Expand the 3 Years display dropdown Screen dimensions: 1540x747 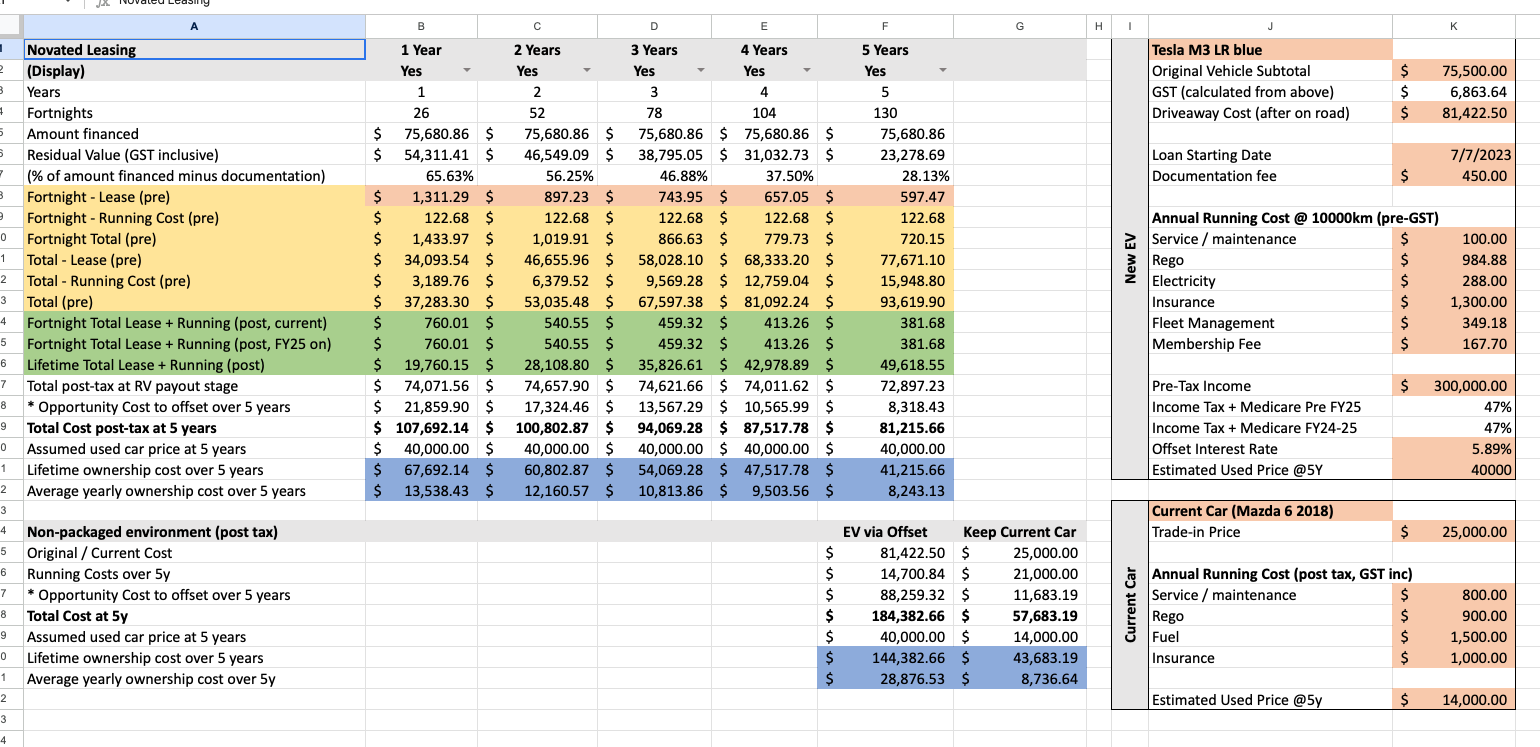(700, 71)
